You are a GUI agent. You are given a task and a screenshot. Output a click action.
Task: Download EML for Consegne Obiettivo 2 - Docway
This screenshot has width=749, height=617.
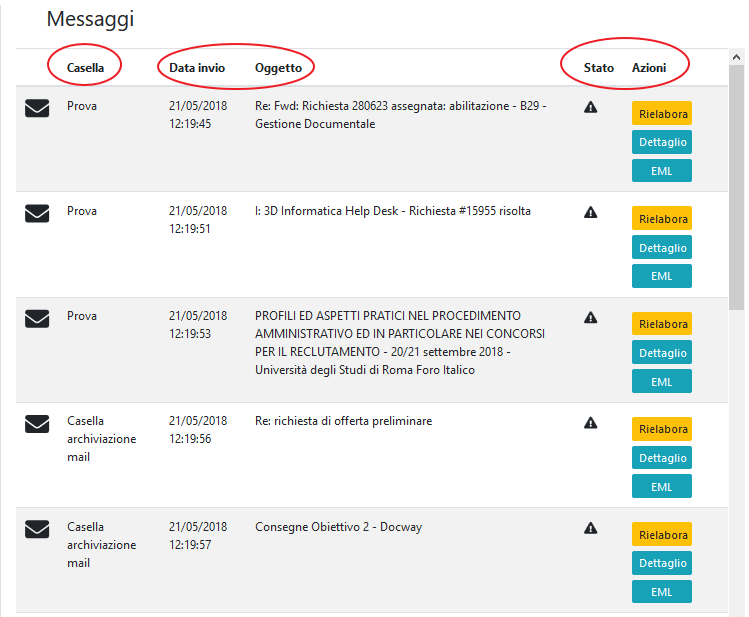(x=661, y=592)
